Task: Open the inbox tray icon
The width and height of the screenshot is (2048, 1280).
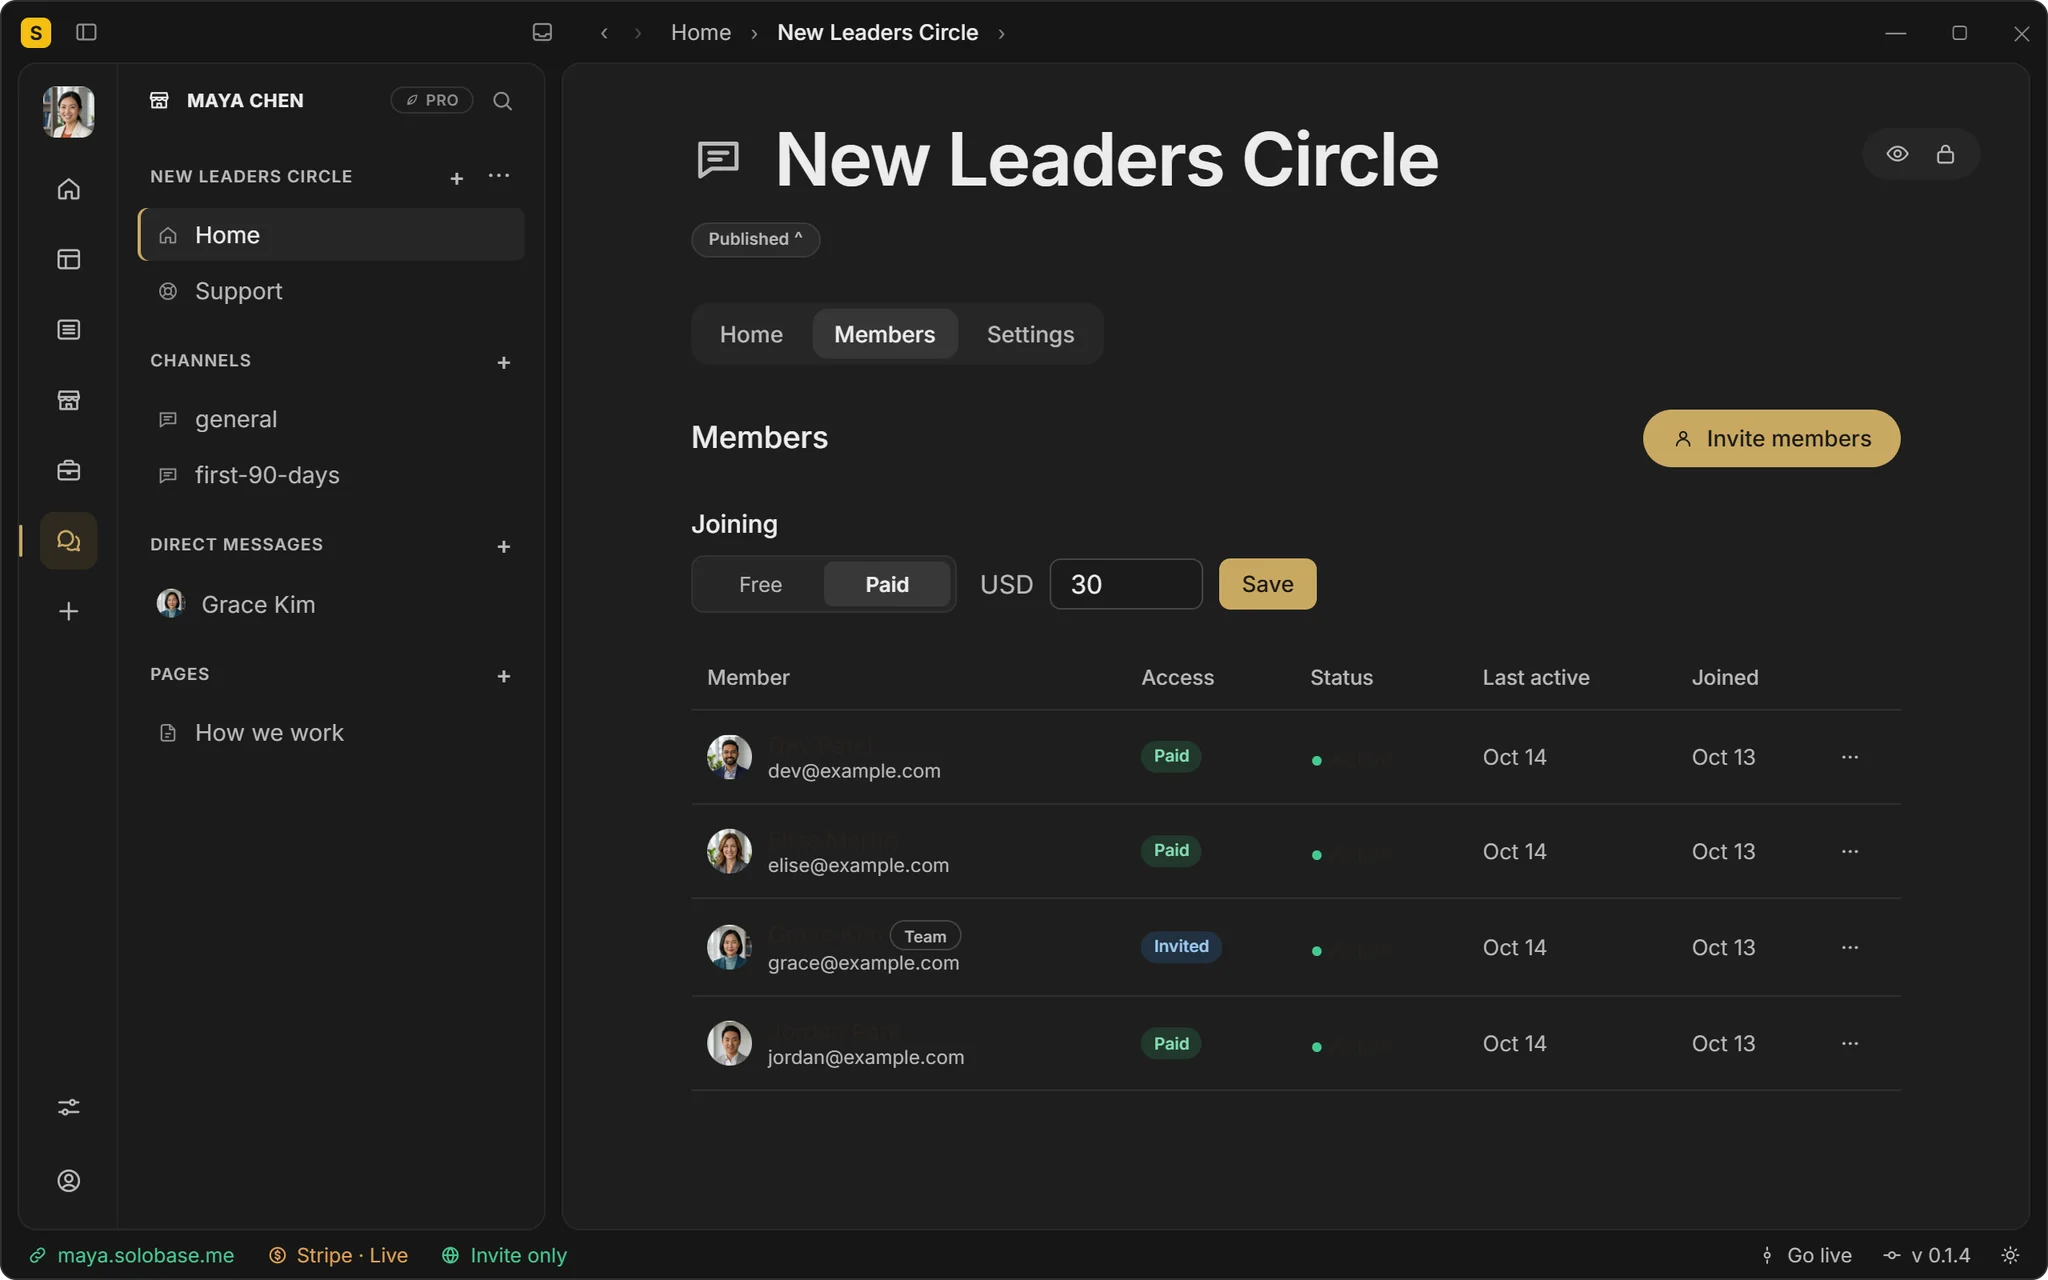Action: tap(542, 33)
